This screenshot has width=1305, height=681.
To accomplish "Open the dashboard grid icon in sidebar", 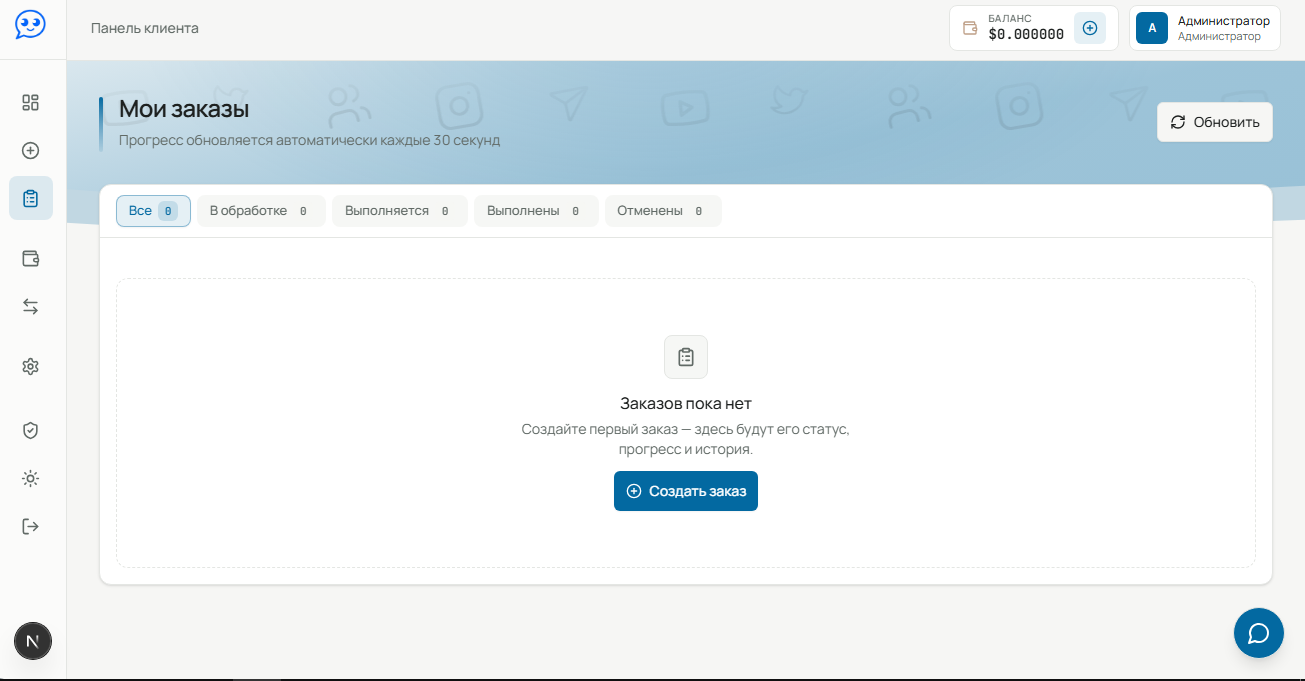I will tap(31, 102).
